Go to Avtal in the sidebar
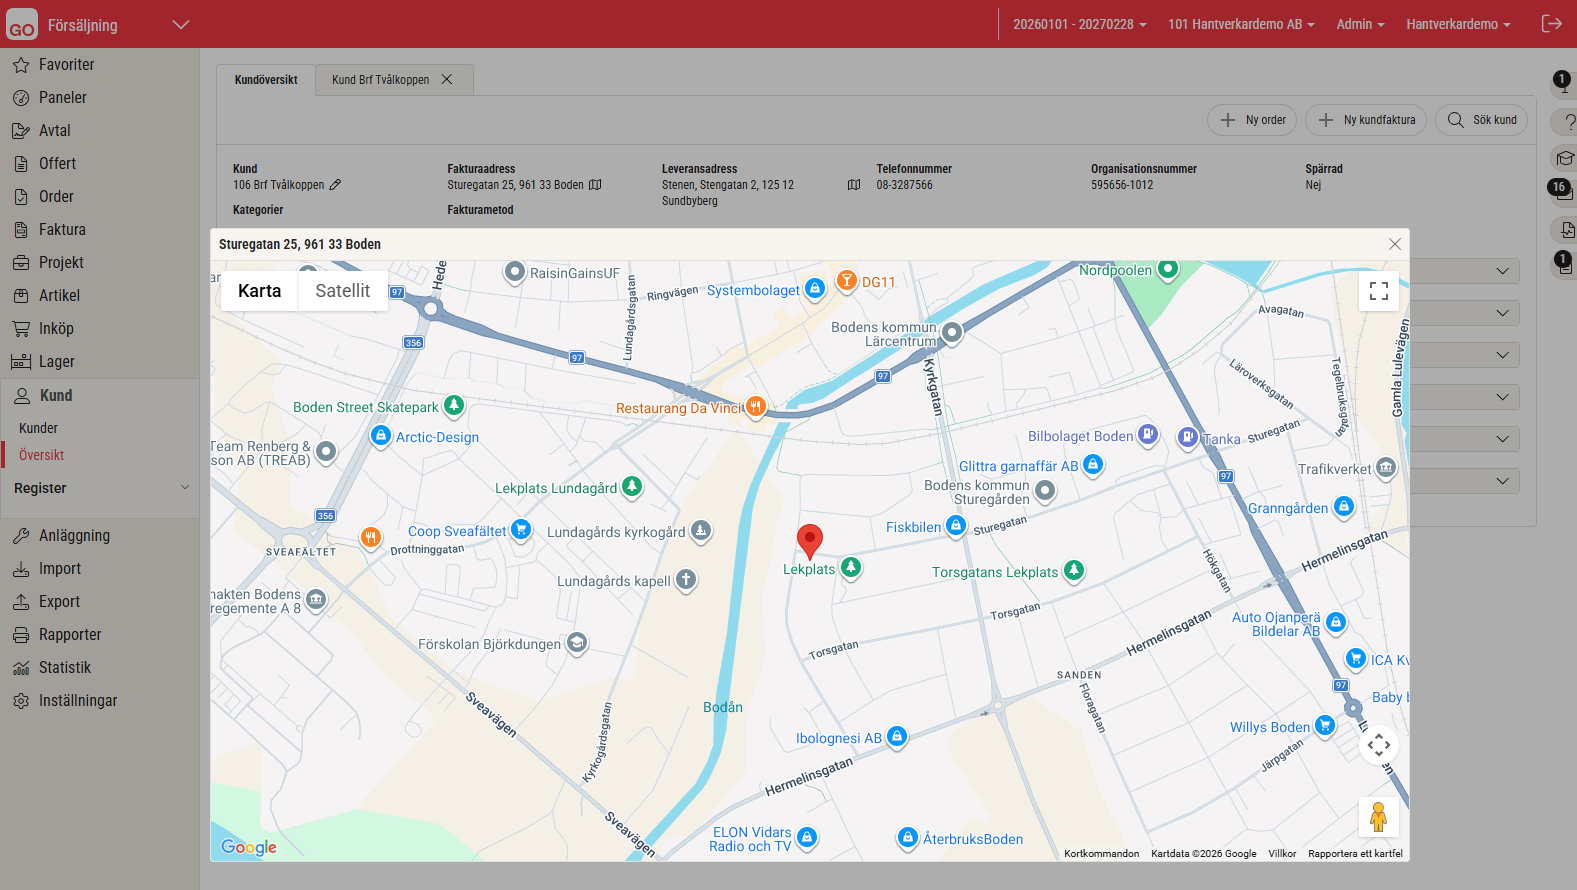The width and height of the screenshot is (1577, 890). tap(54, 131)
